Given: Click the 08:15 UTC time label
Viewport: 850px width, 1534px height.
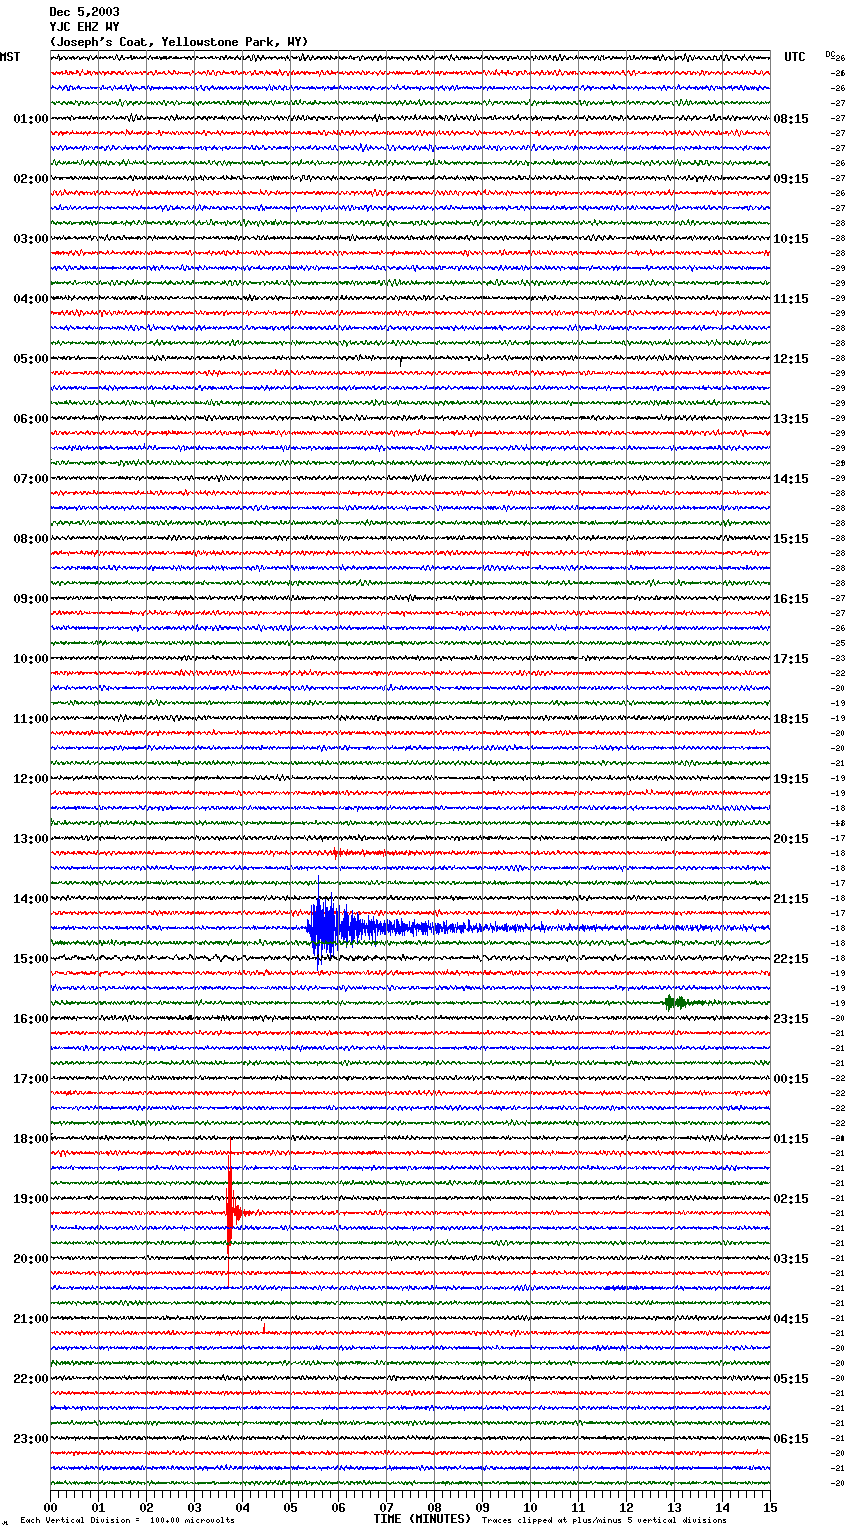Looking at the screenshot, I should [791, 119].
